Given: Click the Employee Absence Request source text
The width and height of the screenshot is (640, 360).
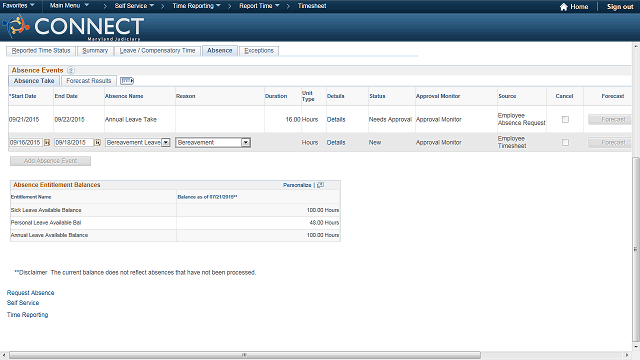Looking at the screenshot, I should coord(521,119).
